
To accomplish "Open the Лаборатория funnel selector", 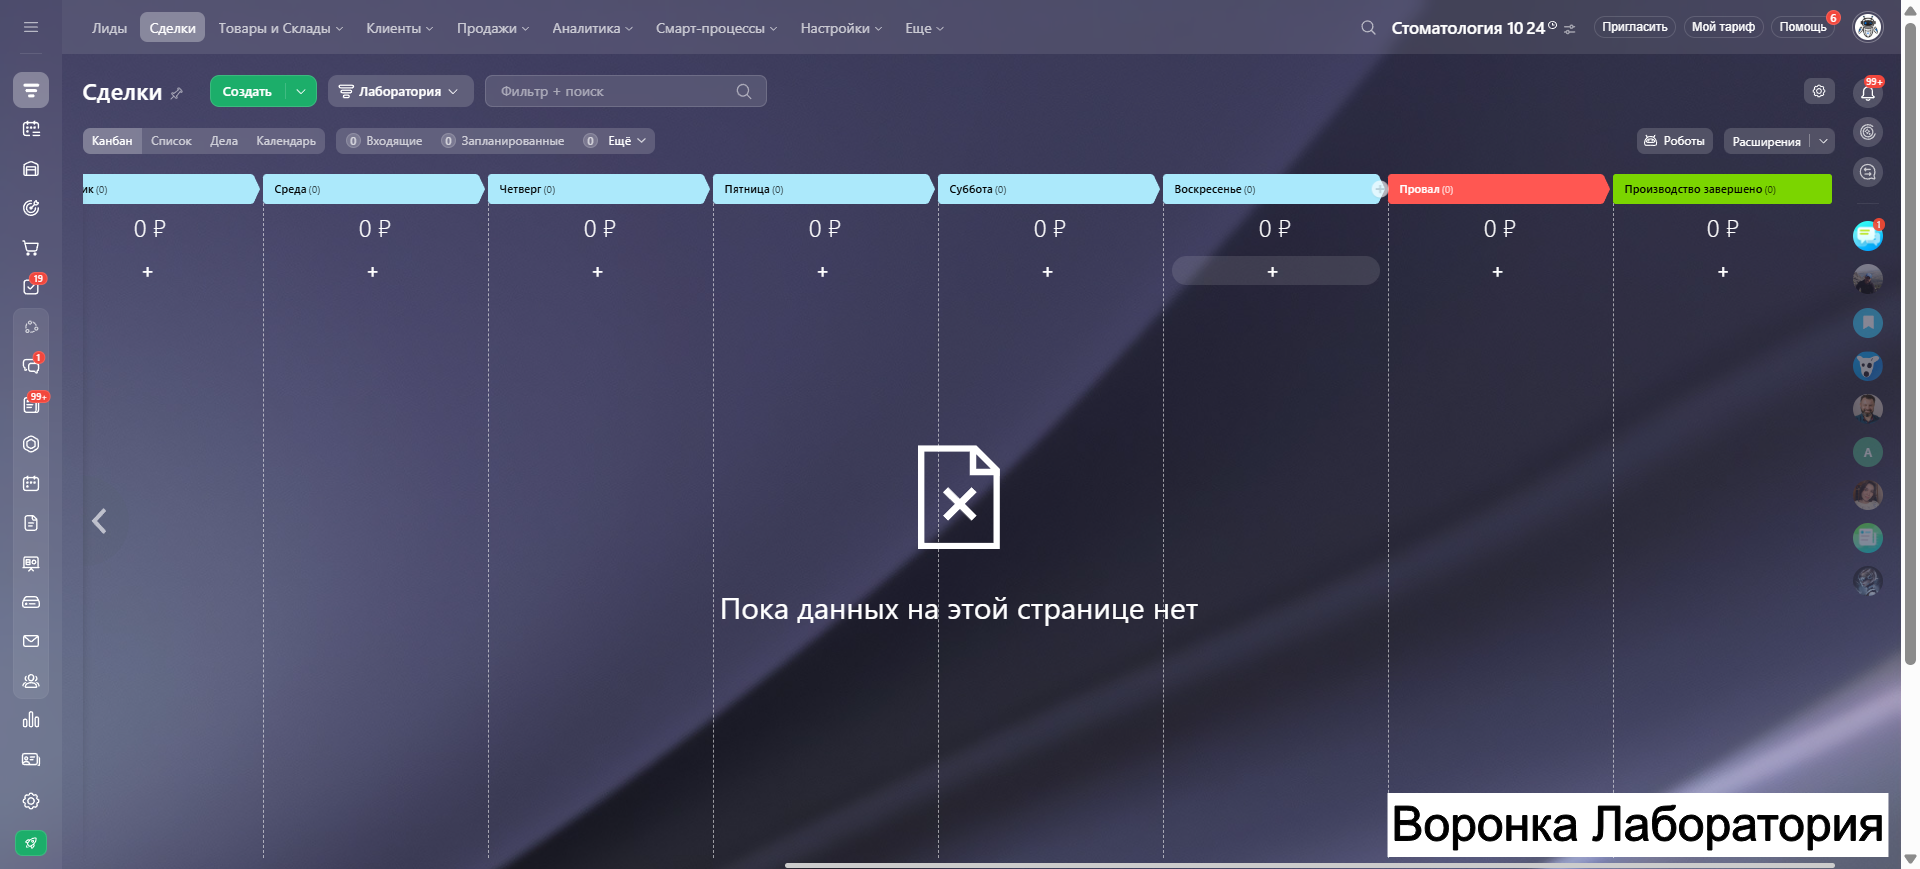I will coord(400,91).
